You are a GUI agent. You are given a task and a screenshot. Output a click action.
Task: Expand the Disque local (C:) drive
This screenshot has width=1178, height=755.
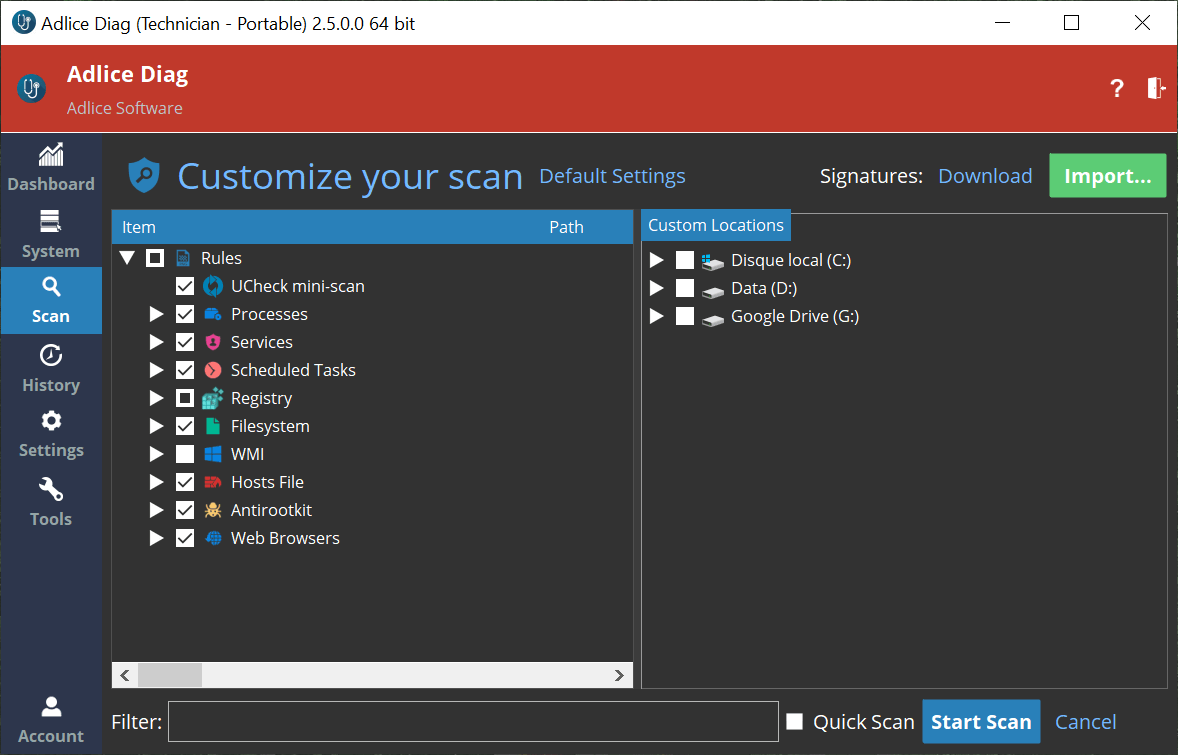coord(656,260)
